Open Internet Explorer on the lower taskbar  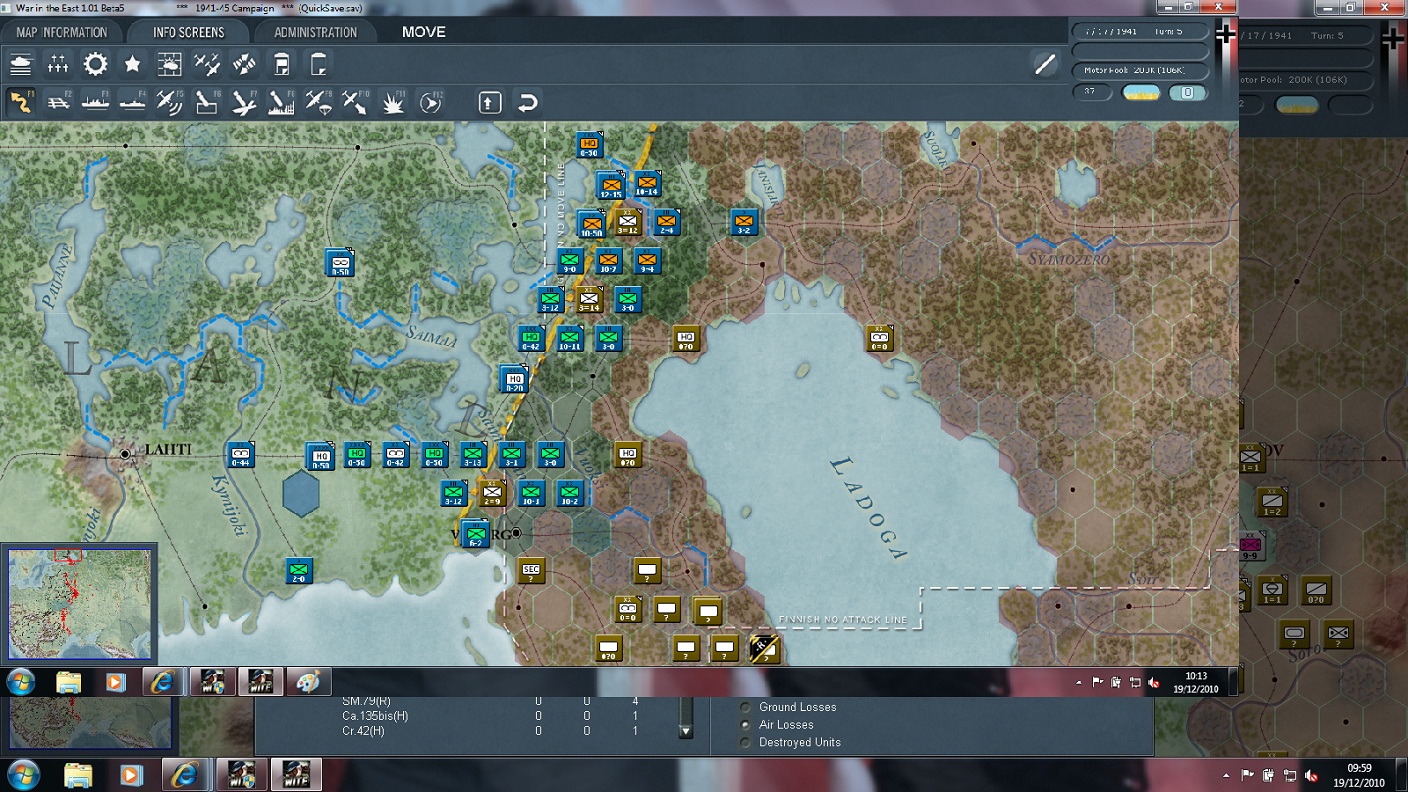coord(184,775)
